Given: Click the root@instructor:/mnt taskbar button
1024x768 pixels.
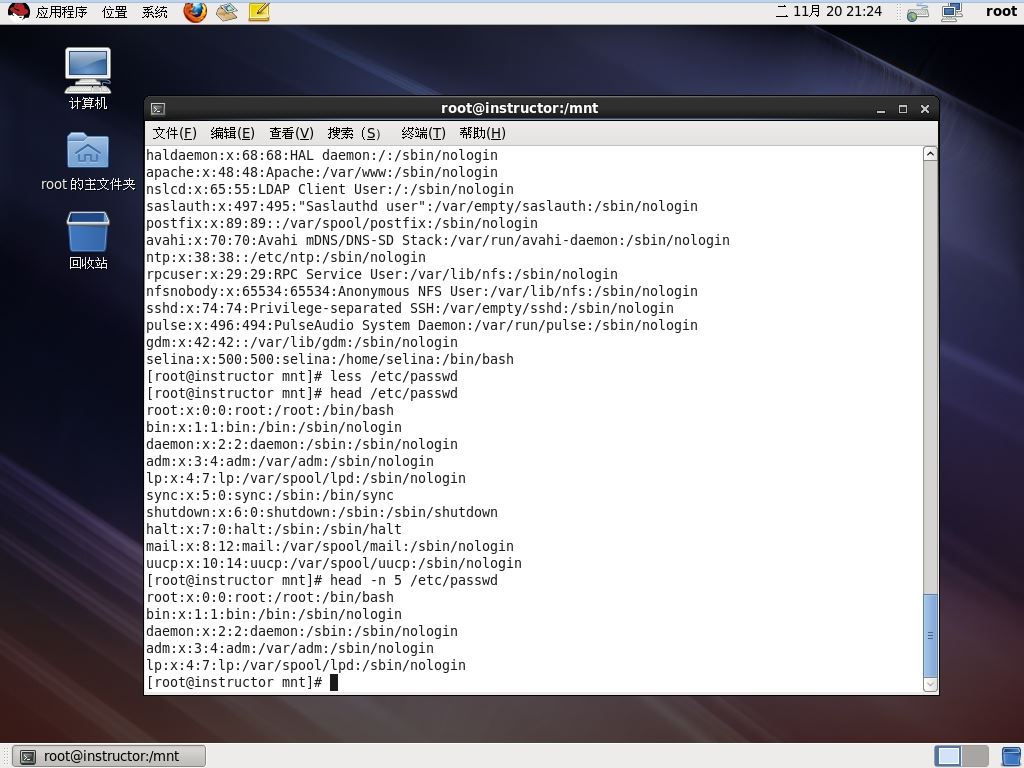Looking at the screenshot, I should (x=109, y=756).
